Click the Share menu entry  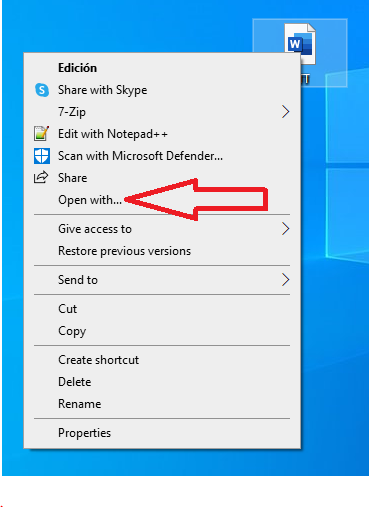[x=162, y=178]
